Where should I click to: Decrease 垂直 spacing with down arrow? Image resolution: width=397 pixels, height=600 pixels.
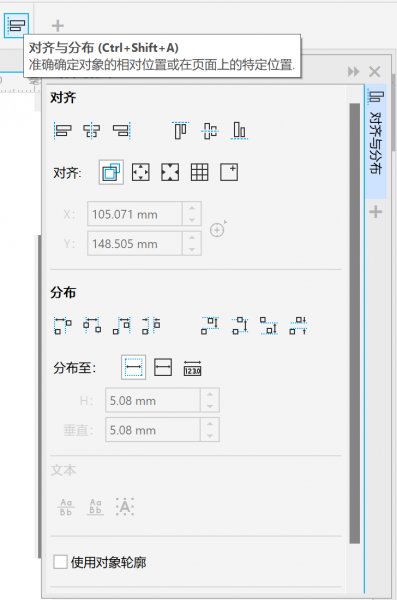210,435
